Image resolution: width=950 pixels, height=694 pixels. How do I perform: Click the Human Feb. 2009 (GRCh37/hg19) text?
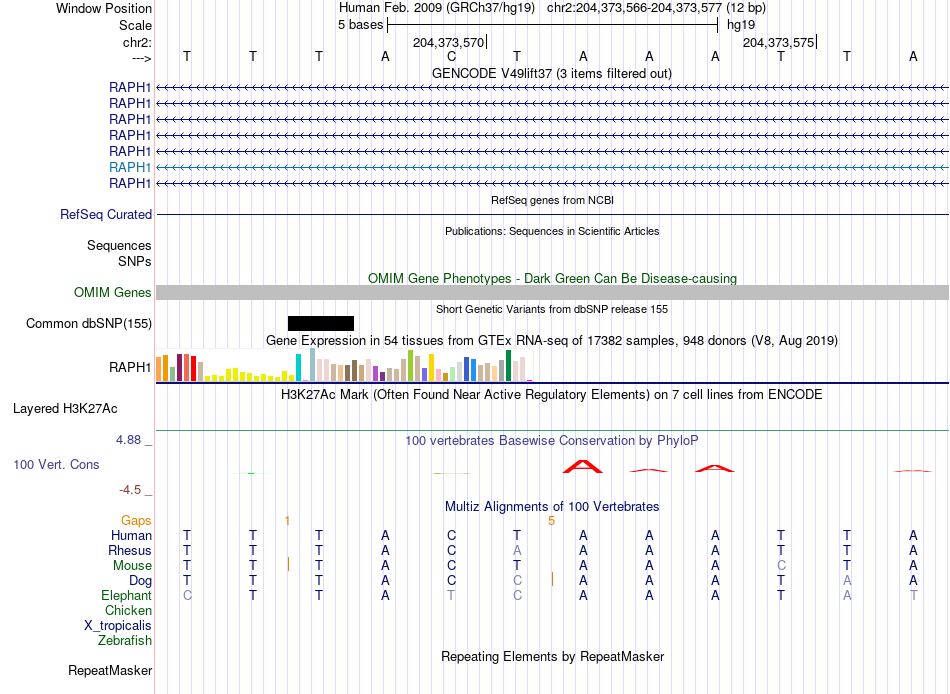437,8
